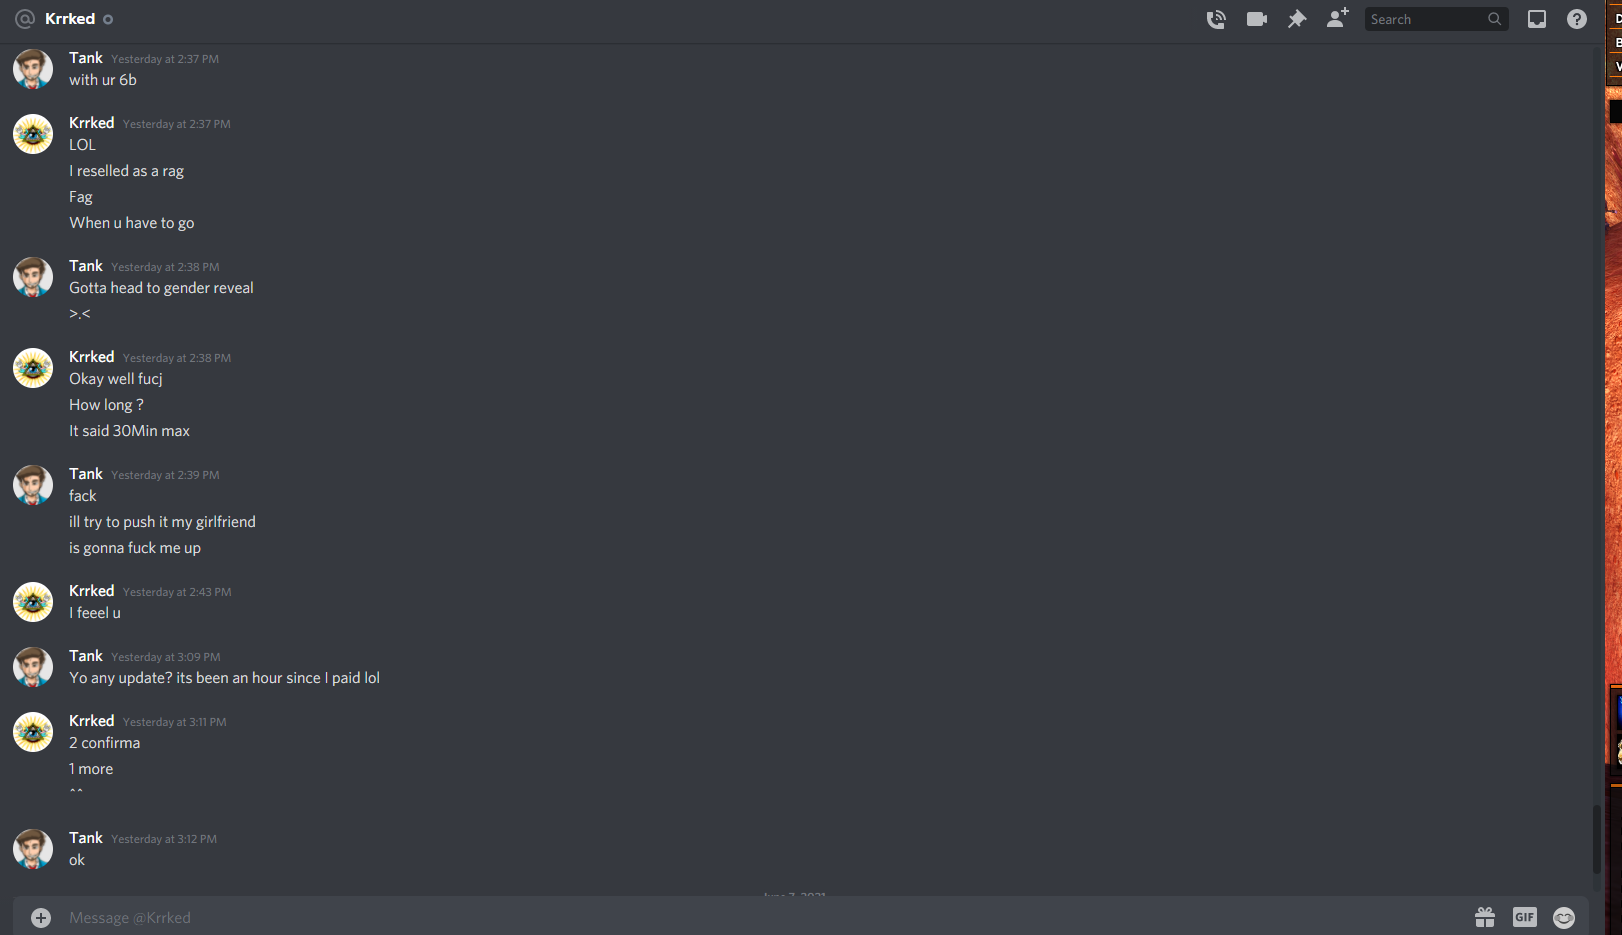
Task: Click the chat scrollbar thumb
Action: [1597, 840]
